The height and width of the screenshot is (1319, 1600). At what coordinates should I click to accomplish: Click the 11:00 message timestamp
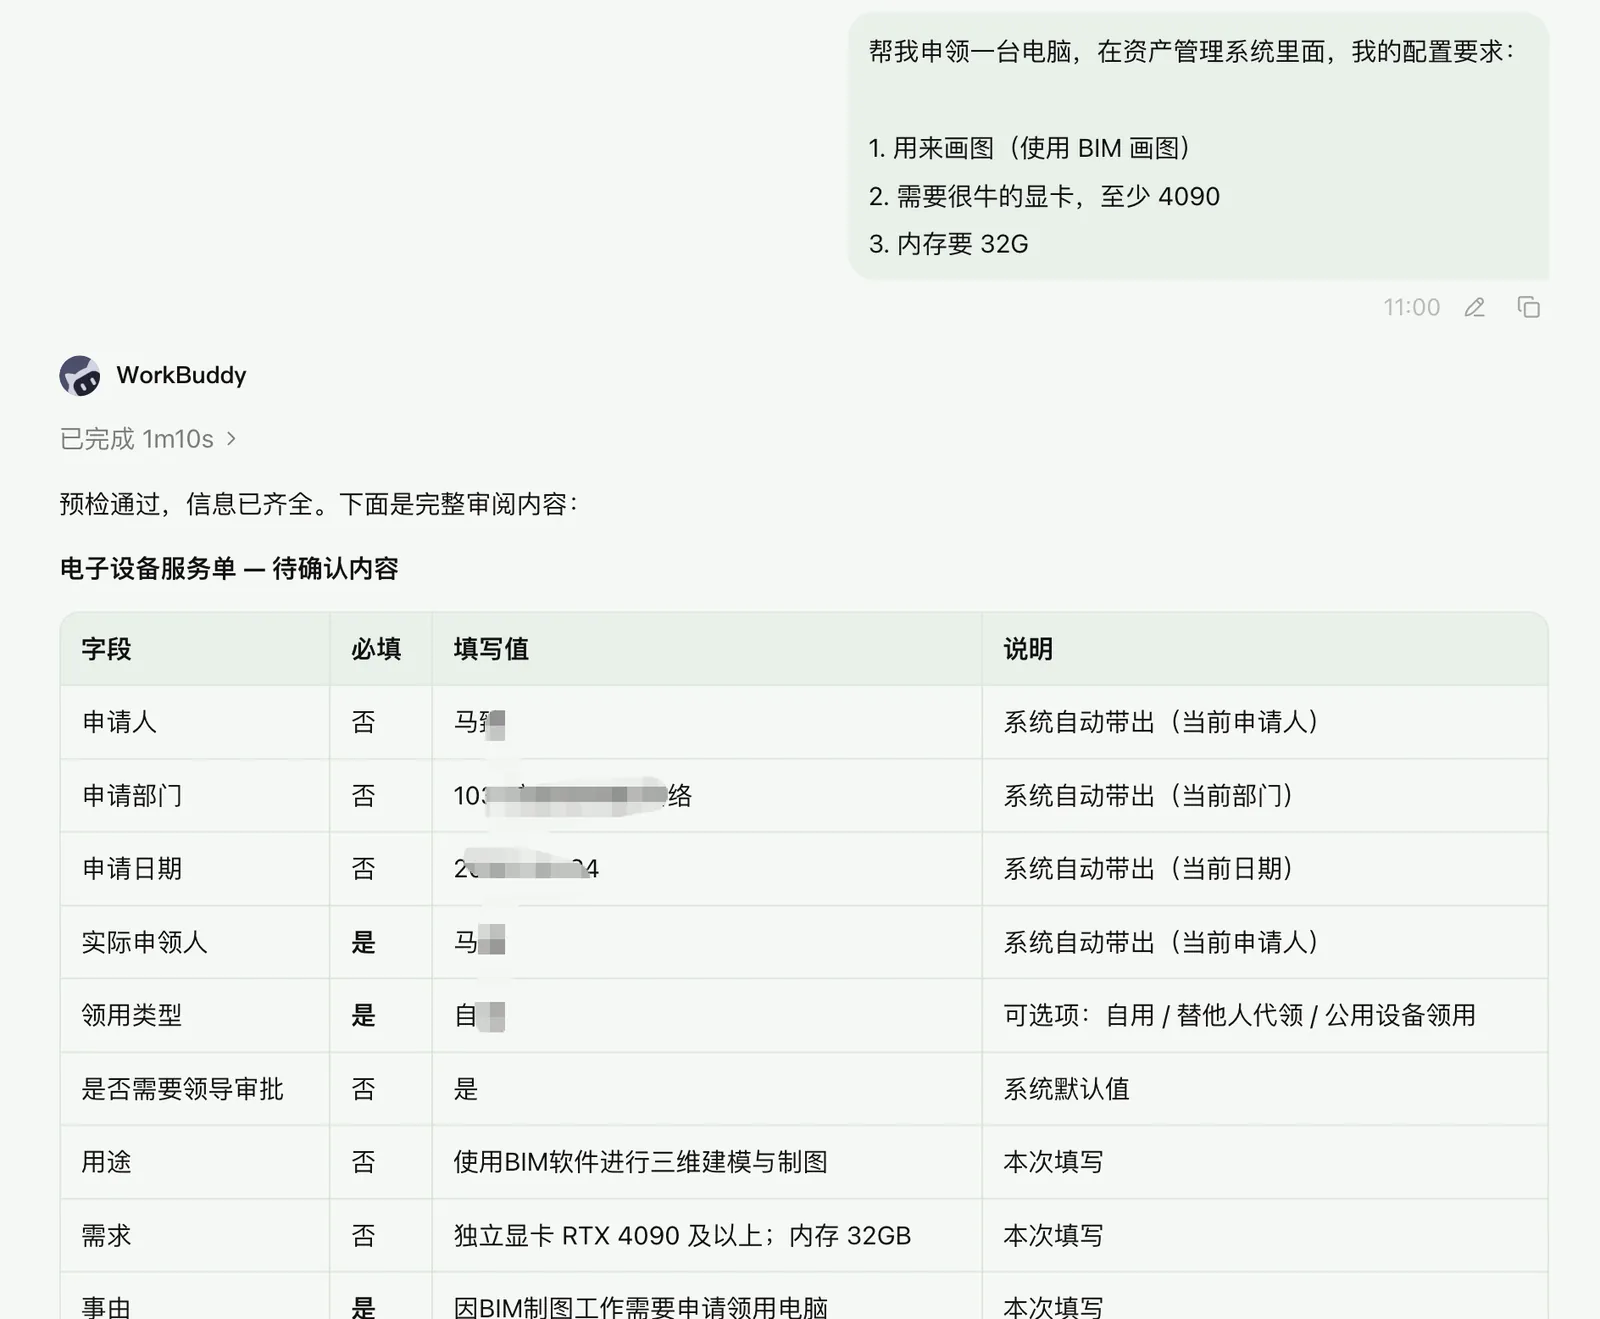(x=1411, y=308)
